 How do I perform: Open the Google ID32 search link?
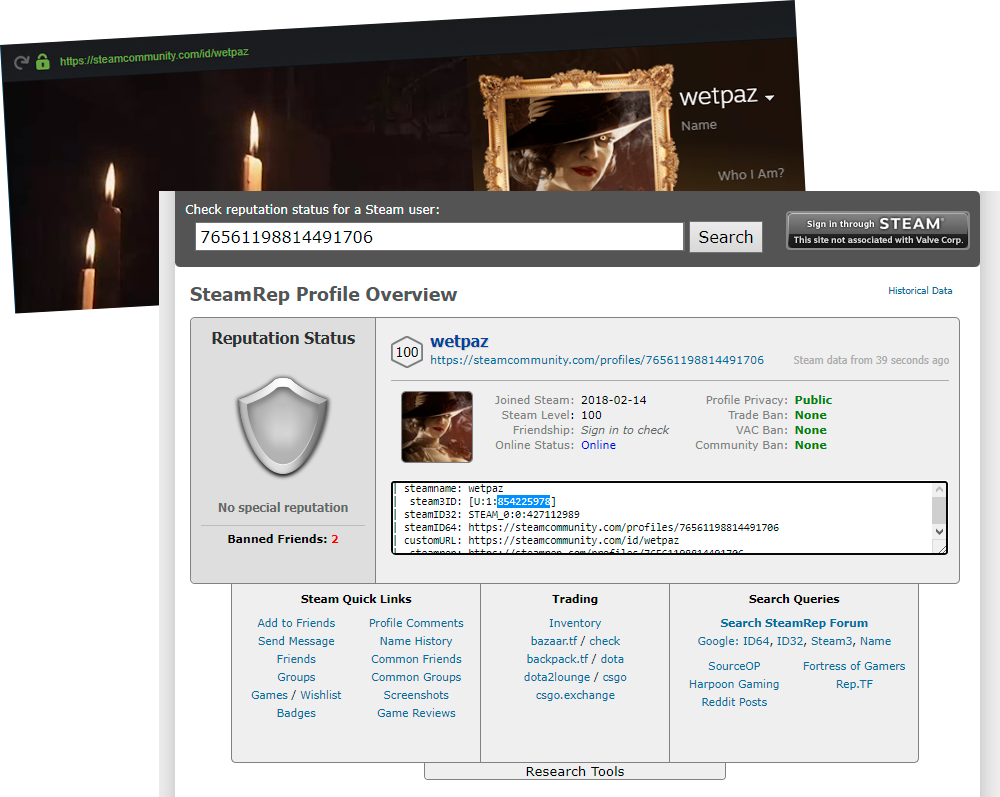(x=790, y=641)
